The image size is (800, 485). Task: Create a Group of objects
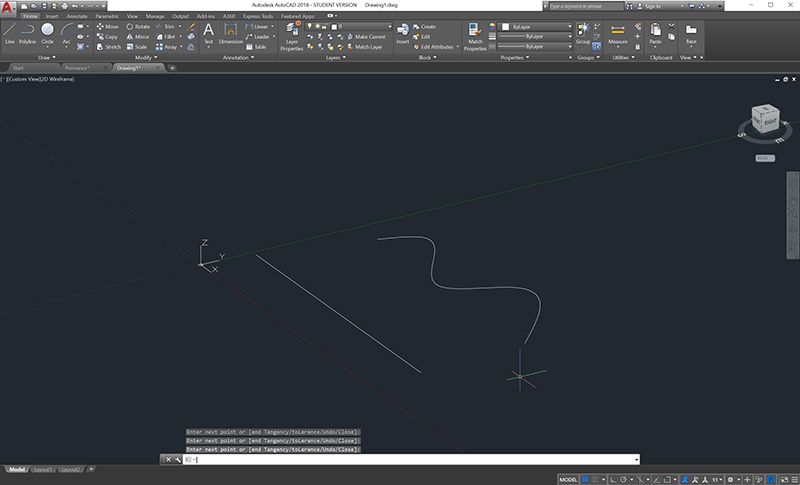coord(583,34)
